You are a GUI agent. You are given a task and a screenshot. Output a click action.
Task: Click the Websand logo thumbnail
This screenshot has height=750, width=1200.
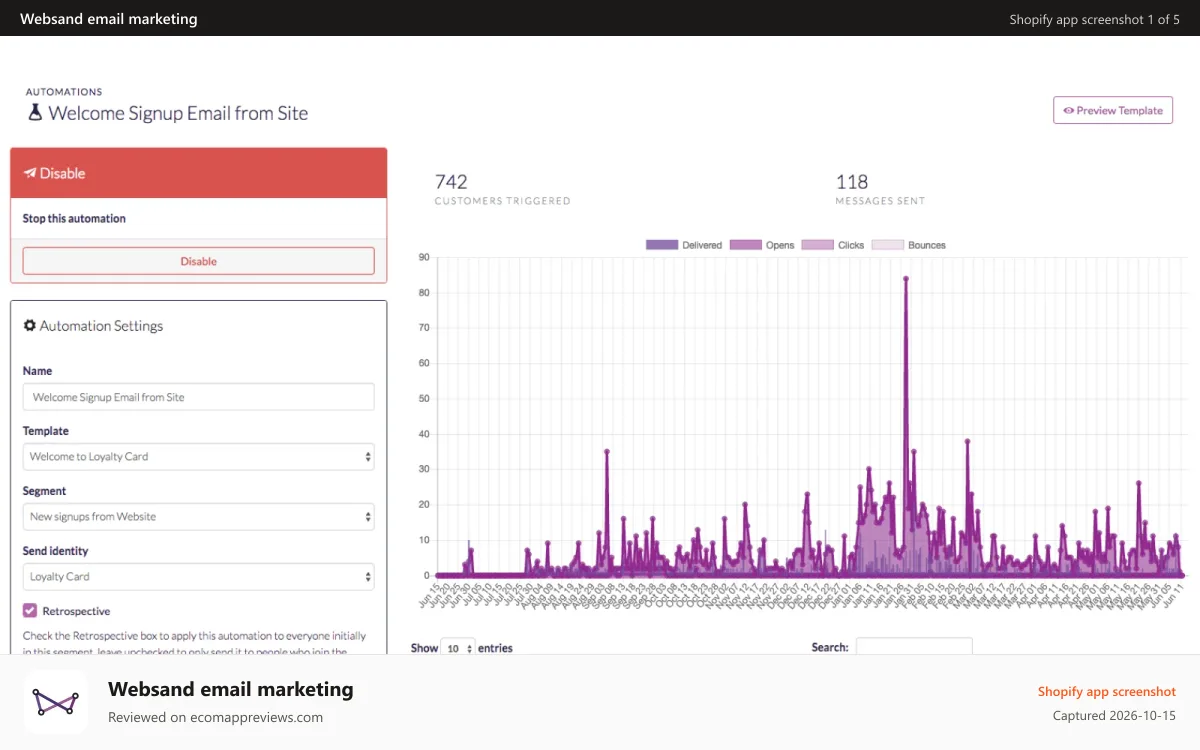pyautogui.click(x=56, y=702)
